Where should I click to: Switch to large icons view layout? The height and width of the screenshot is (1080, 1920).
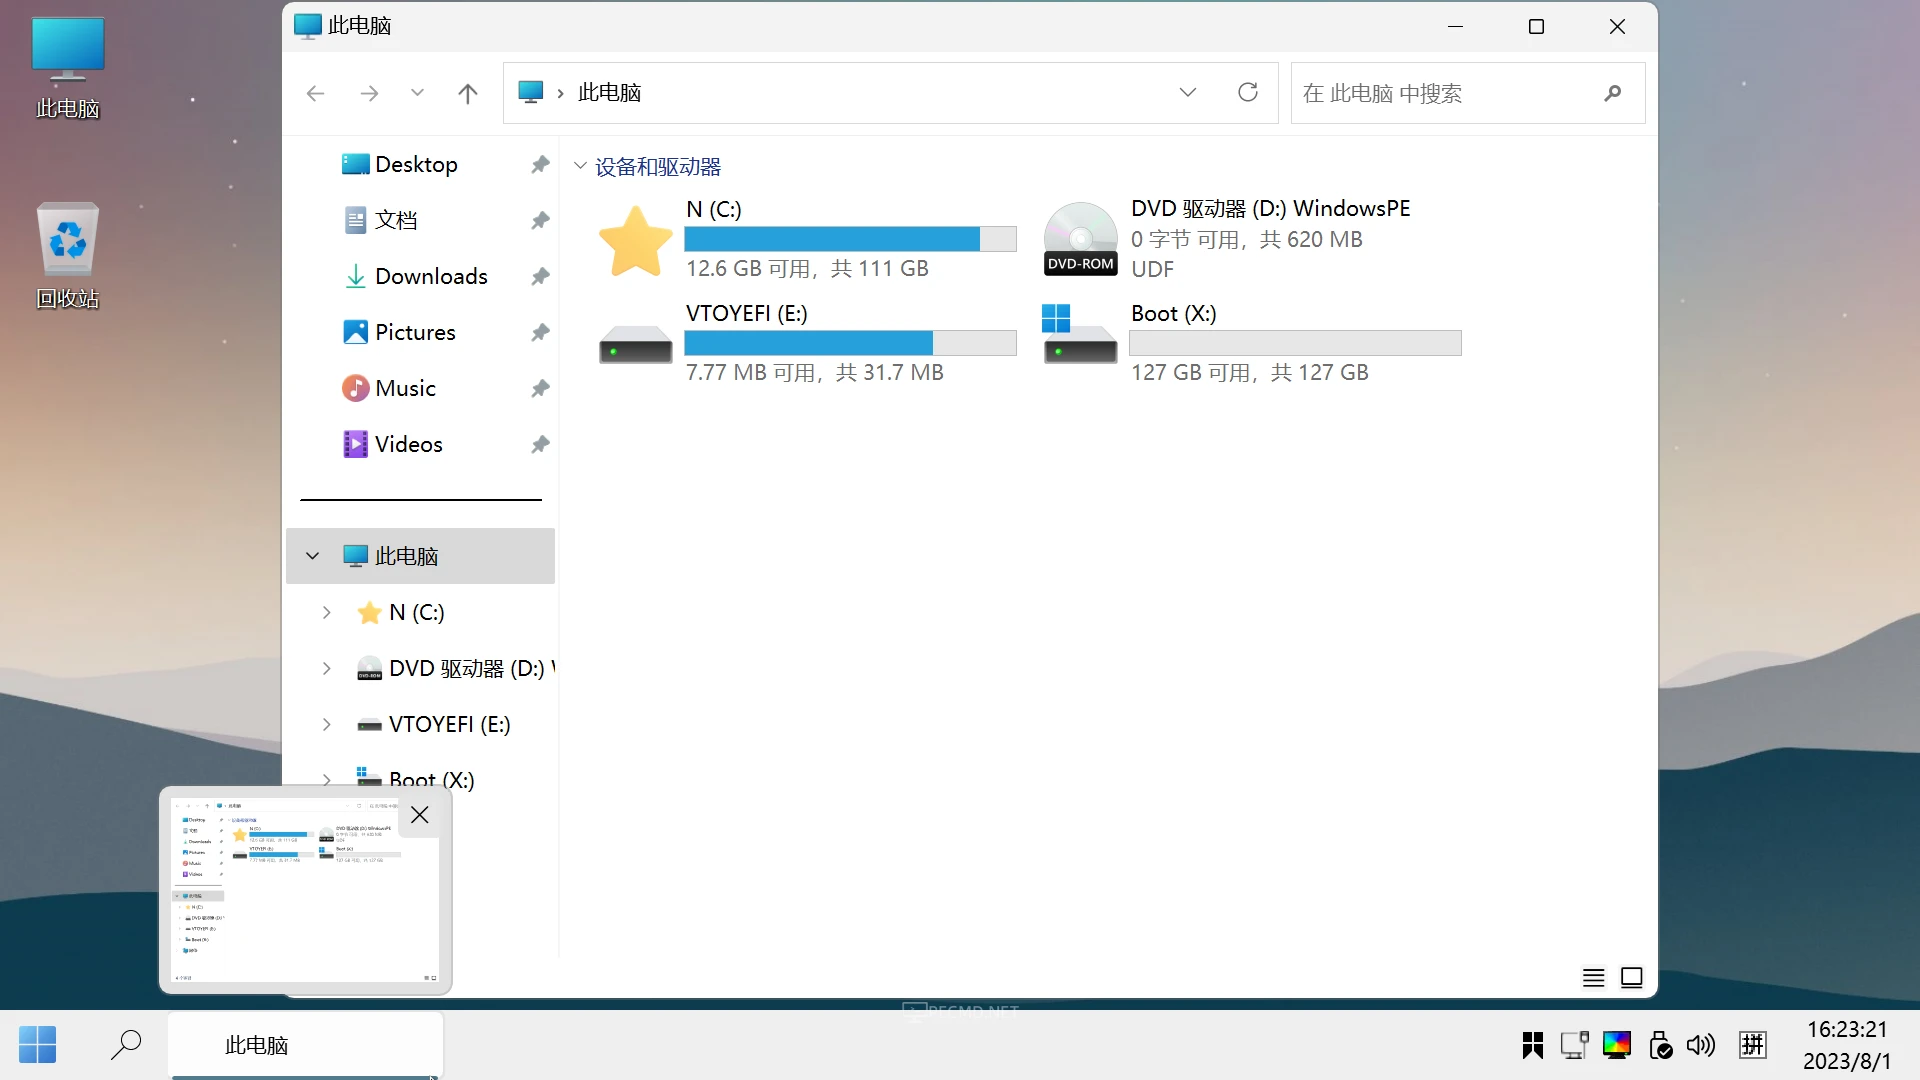pyautogui.click(x=1632, y=978)
